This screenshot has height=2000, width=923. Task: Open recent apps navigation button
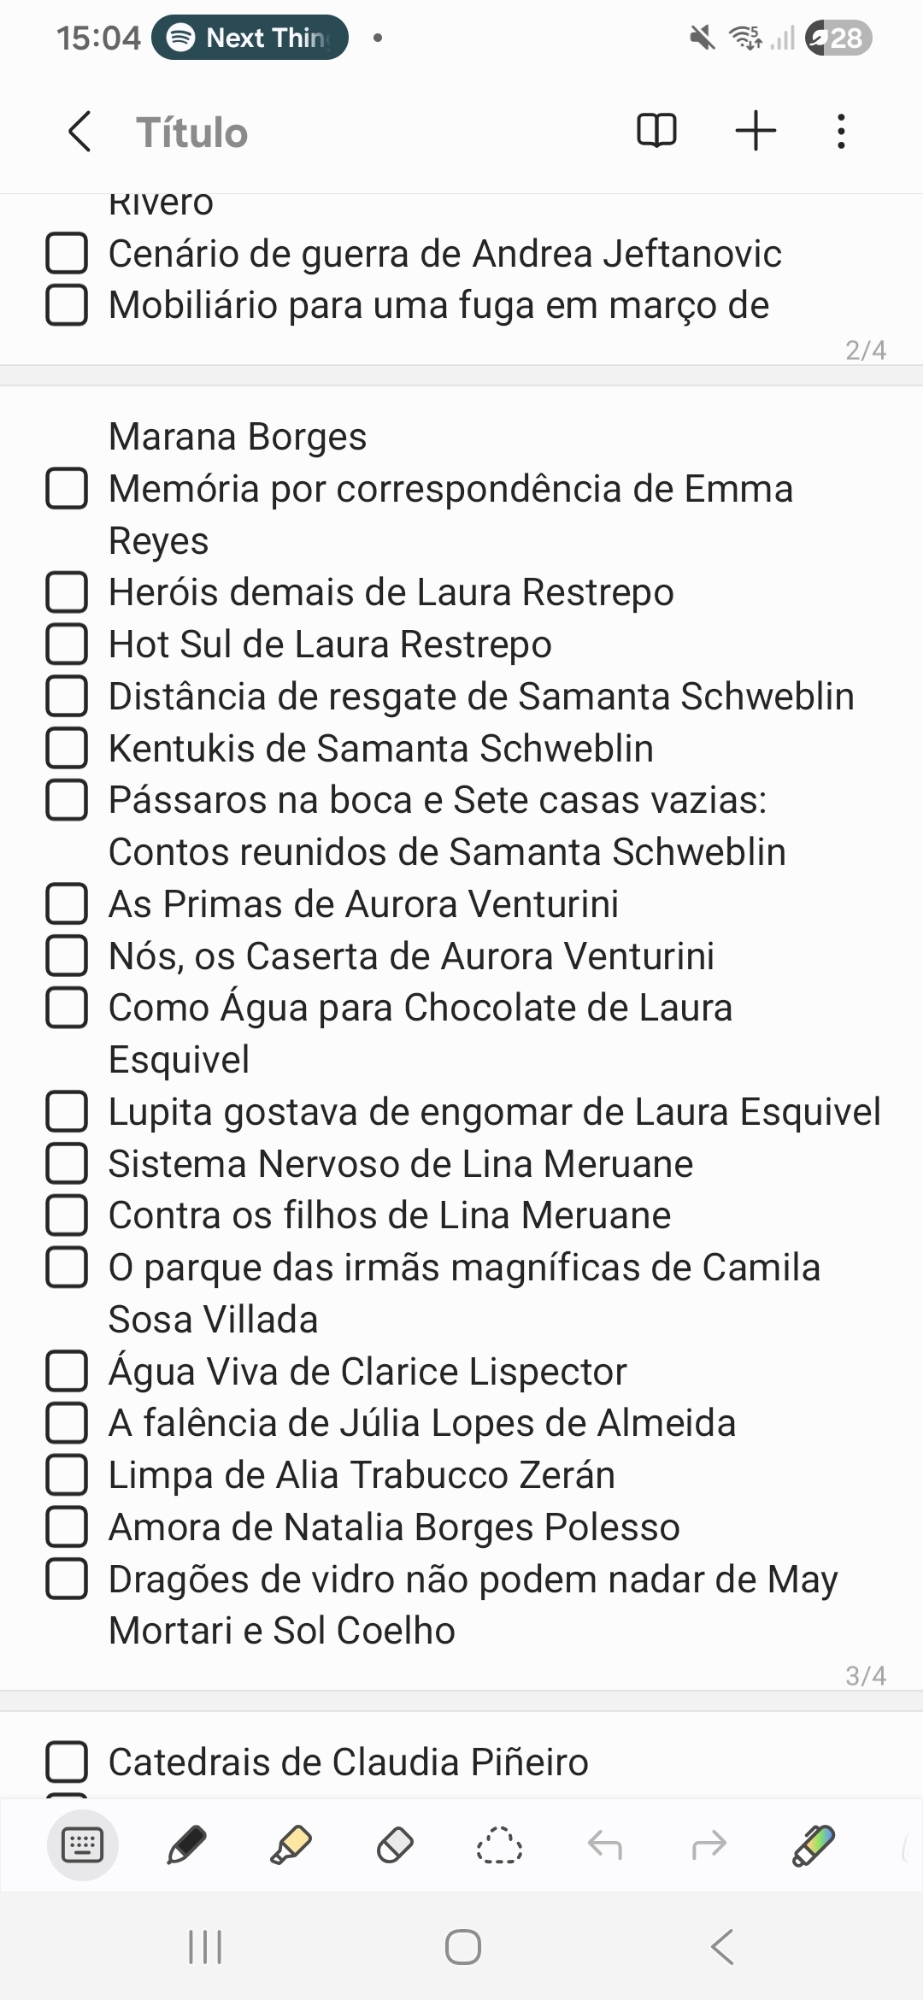(x=205, y=1947)
